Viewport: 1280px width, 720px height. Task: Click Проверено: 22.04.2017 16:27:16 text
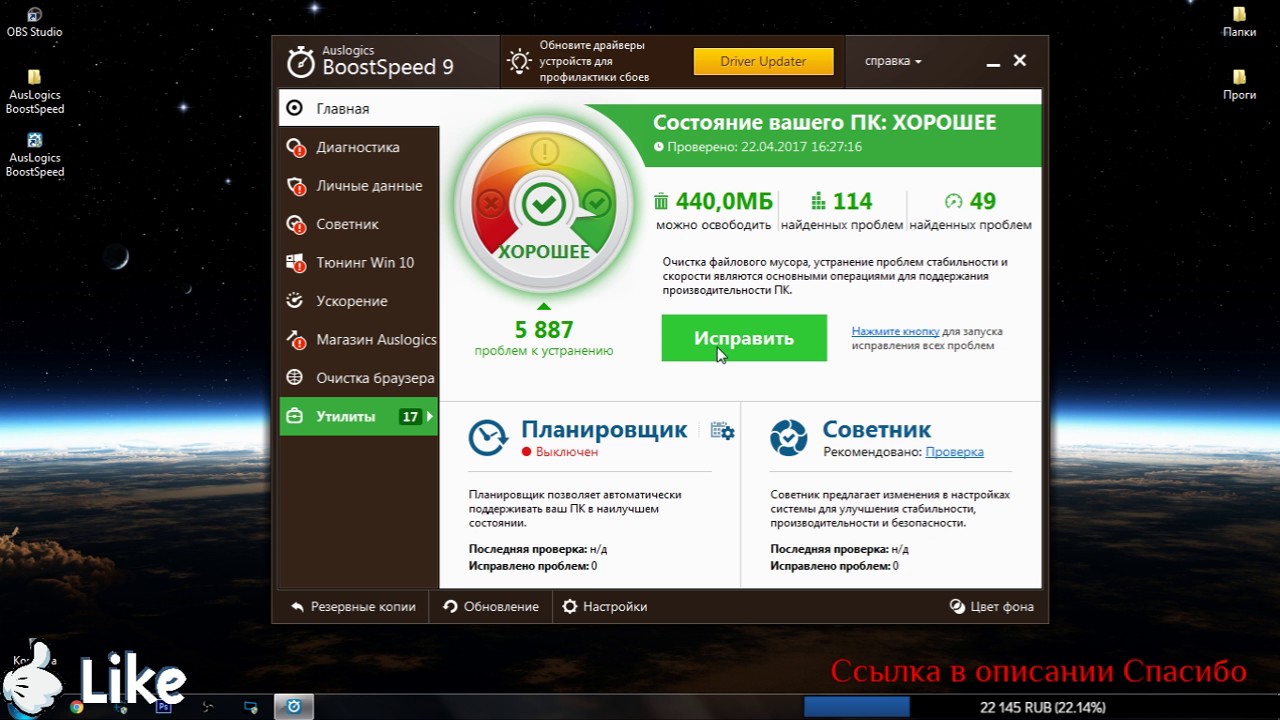click(x=758, y=147)
